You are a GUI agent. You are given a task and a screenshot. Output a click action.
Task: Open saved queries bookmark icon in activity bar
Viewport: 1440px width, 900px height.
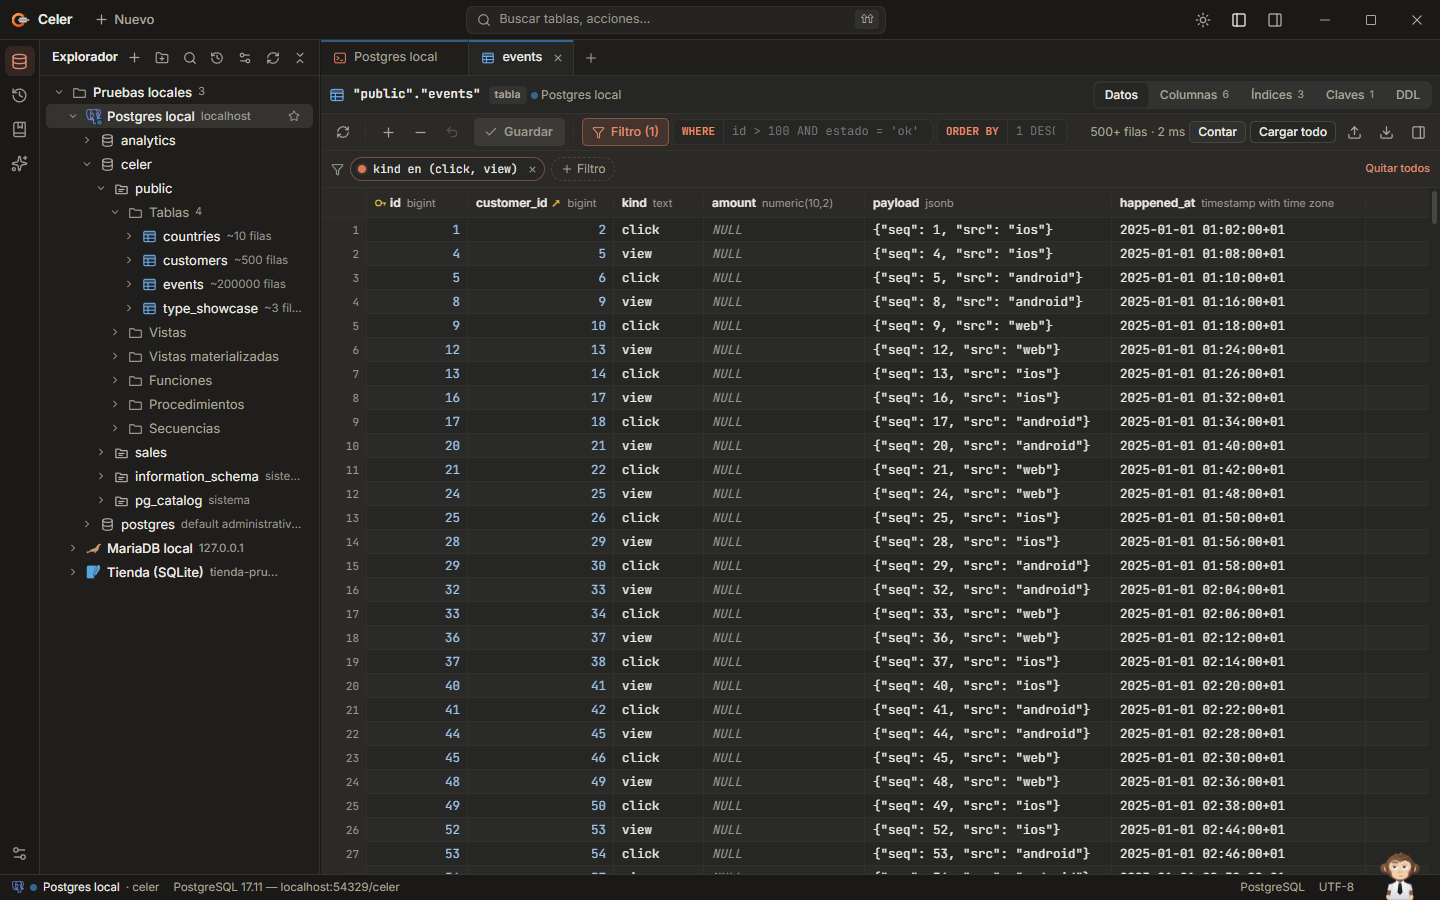click(x=19, y=130)
